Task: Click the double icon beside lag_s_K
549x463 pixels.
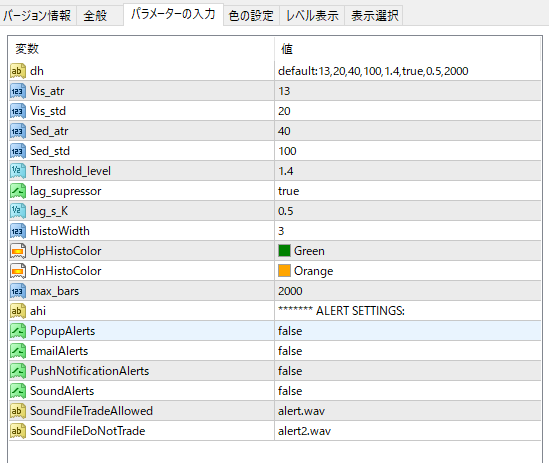Action: tap(18, 211)
